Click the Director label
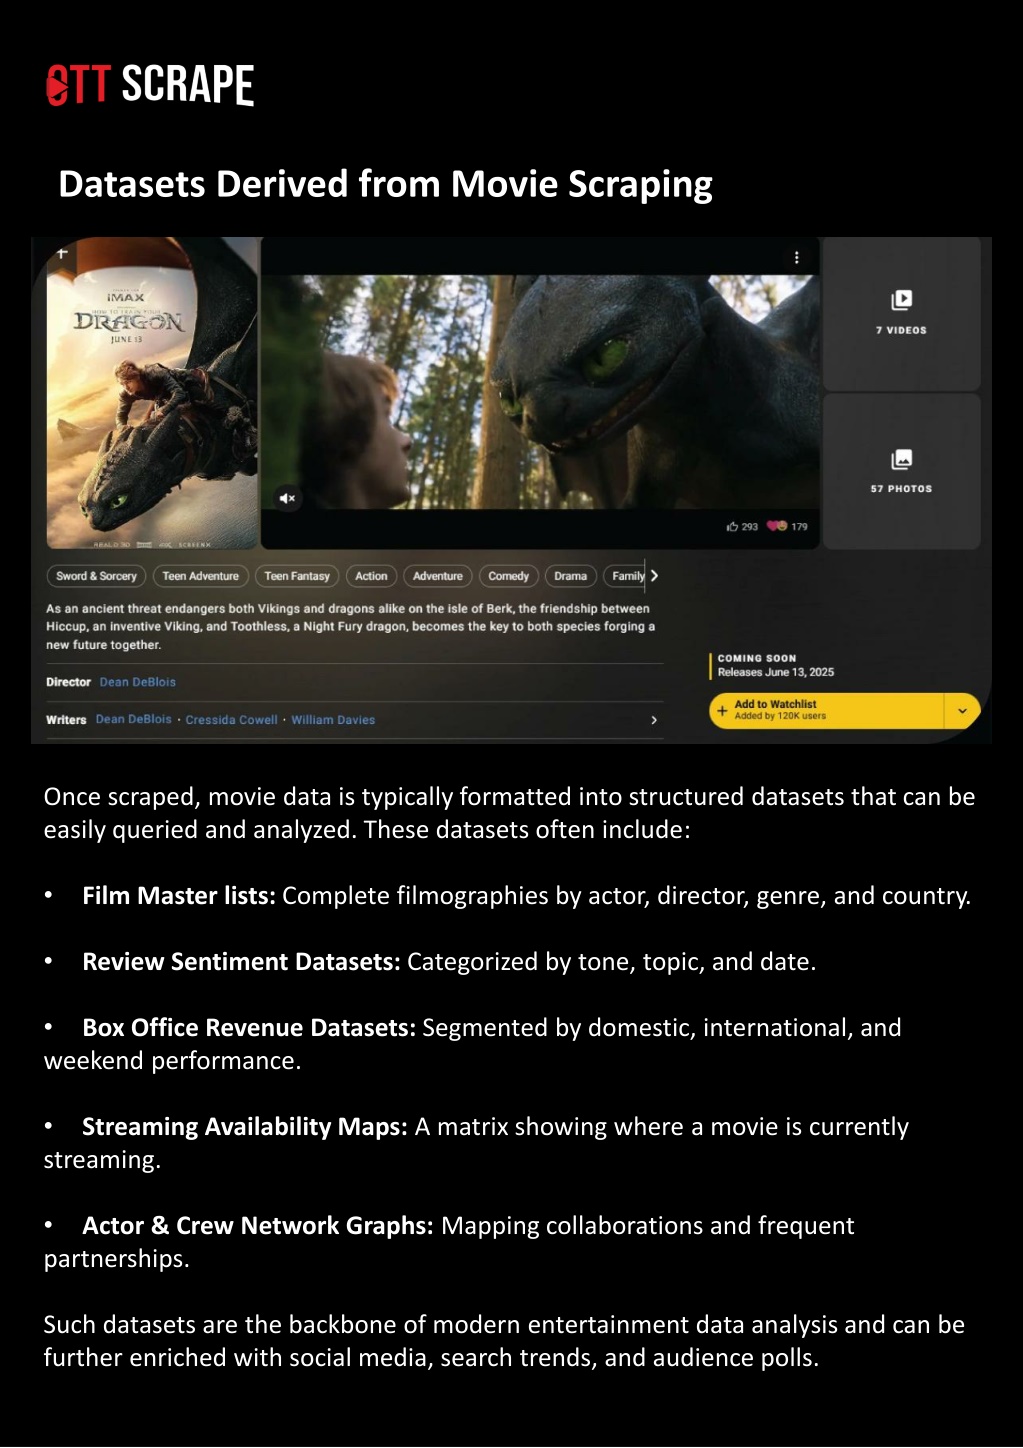 [x=68, y=682]
